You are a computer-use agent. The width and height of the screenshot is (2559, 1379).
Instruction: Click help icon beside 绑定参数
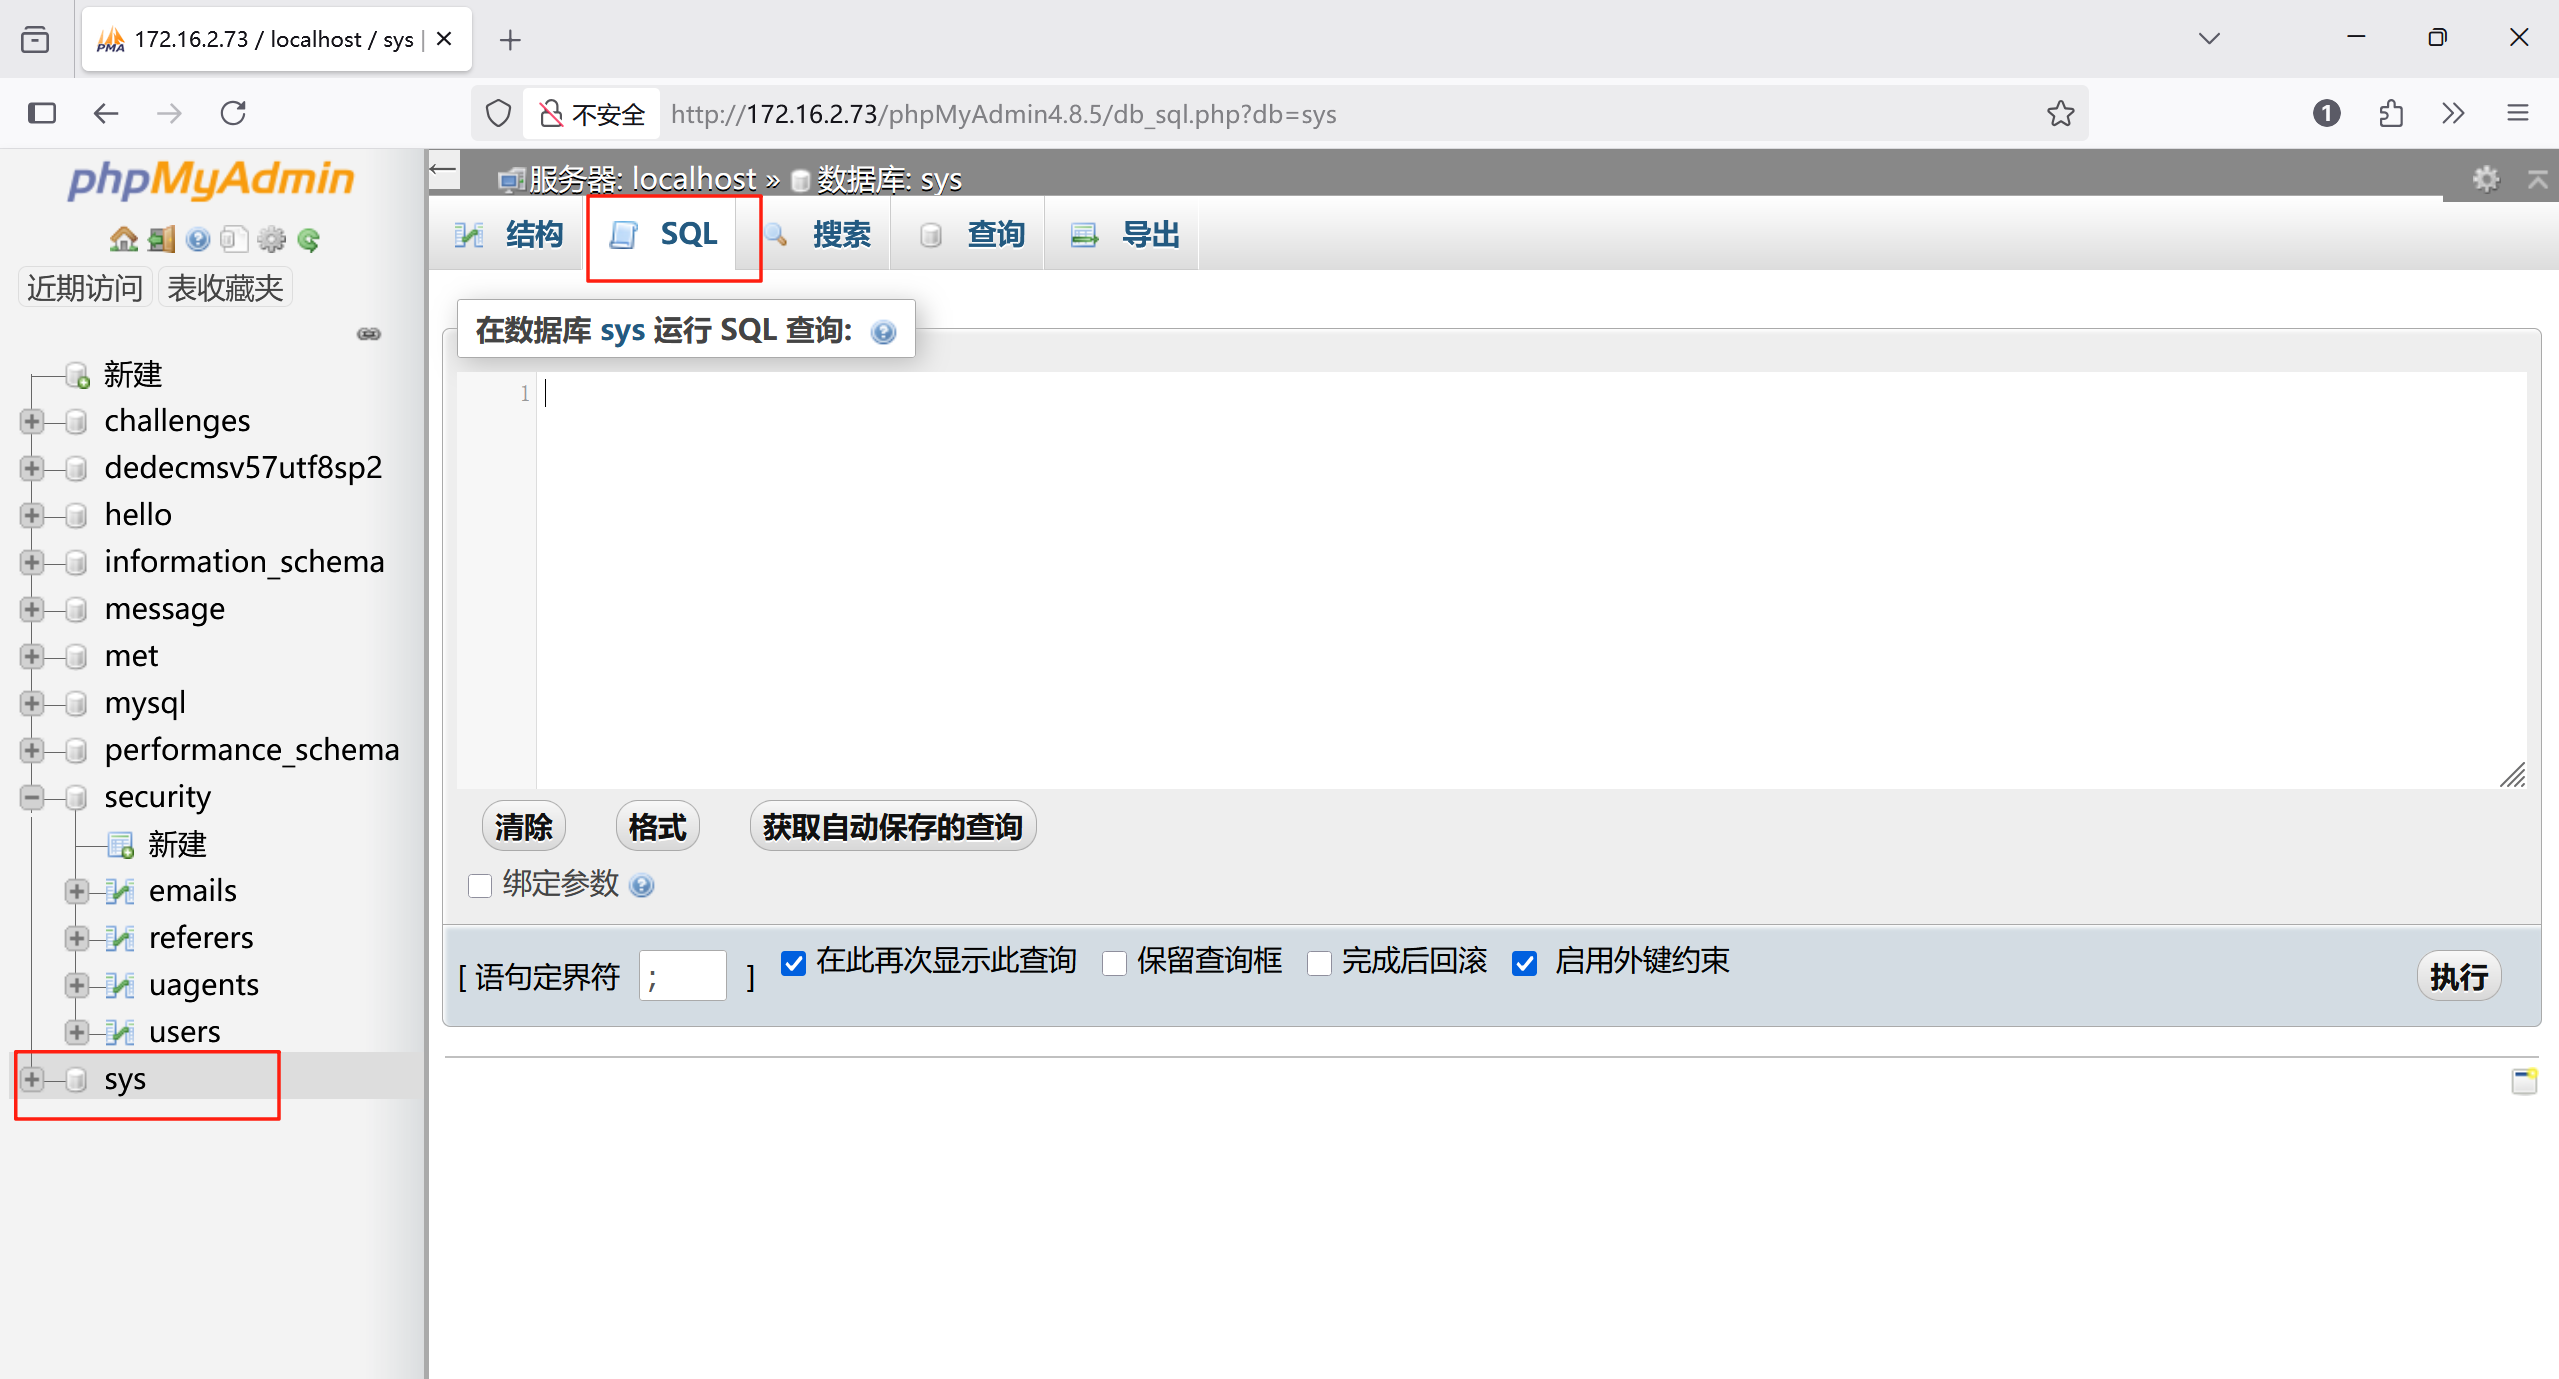coord(642,885)
